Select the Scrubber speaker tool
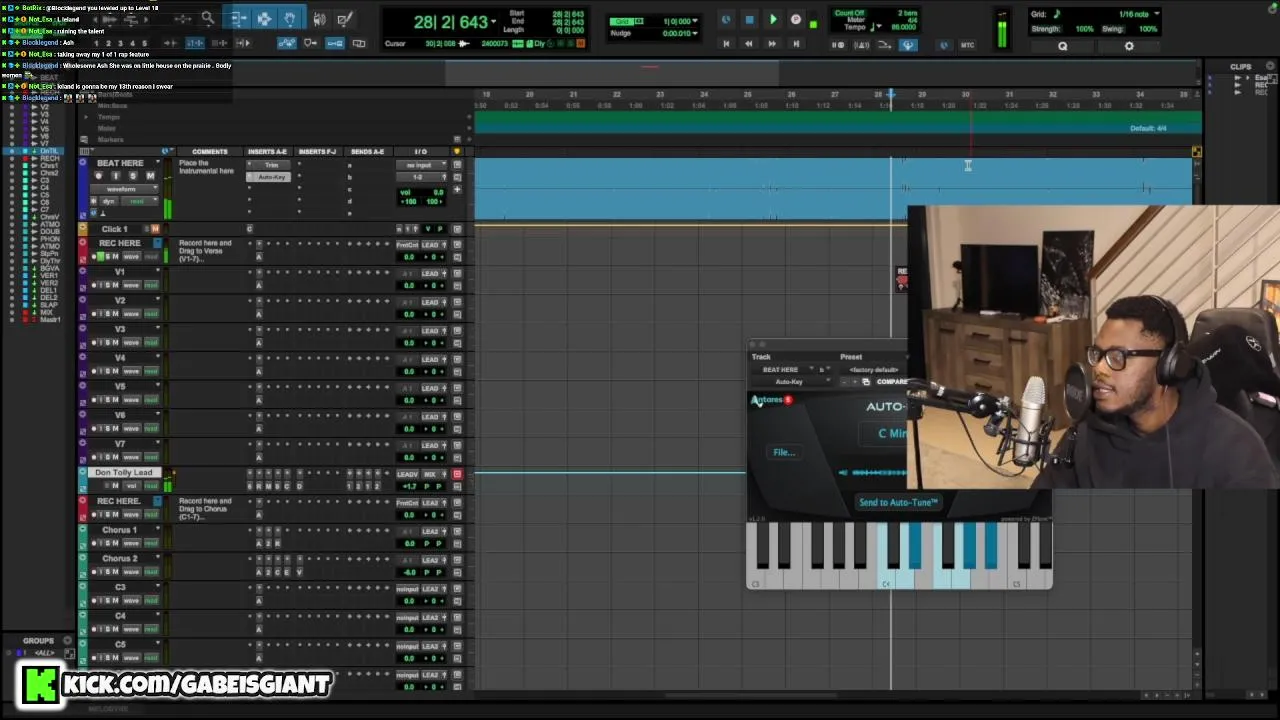Screen dimensions: 1280x720 click(320, 18)
